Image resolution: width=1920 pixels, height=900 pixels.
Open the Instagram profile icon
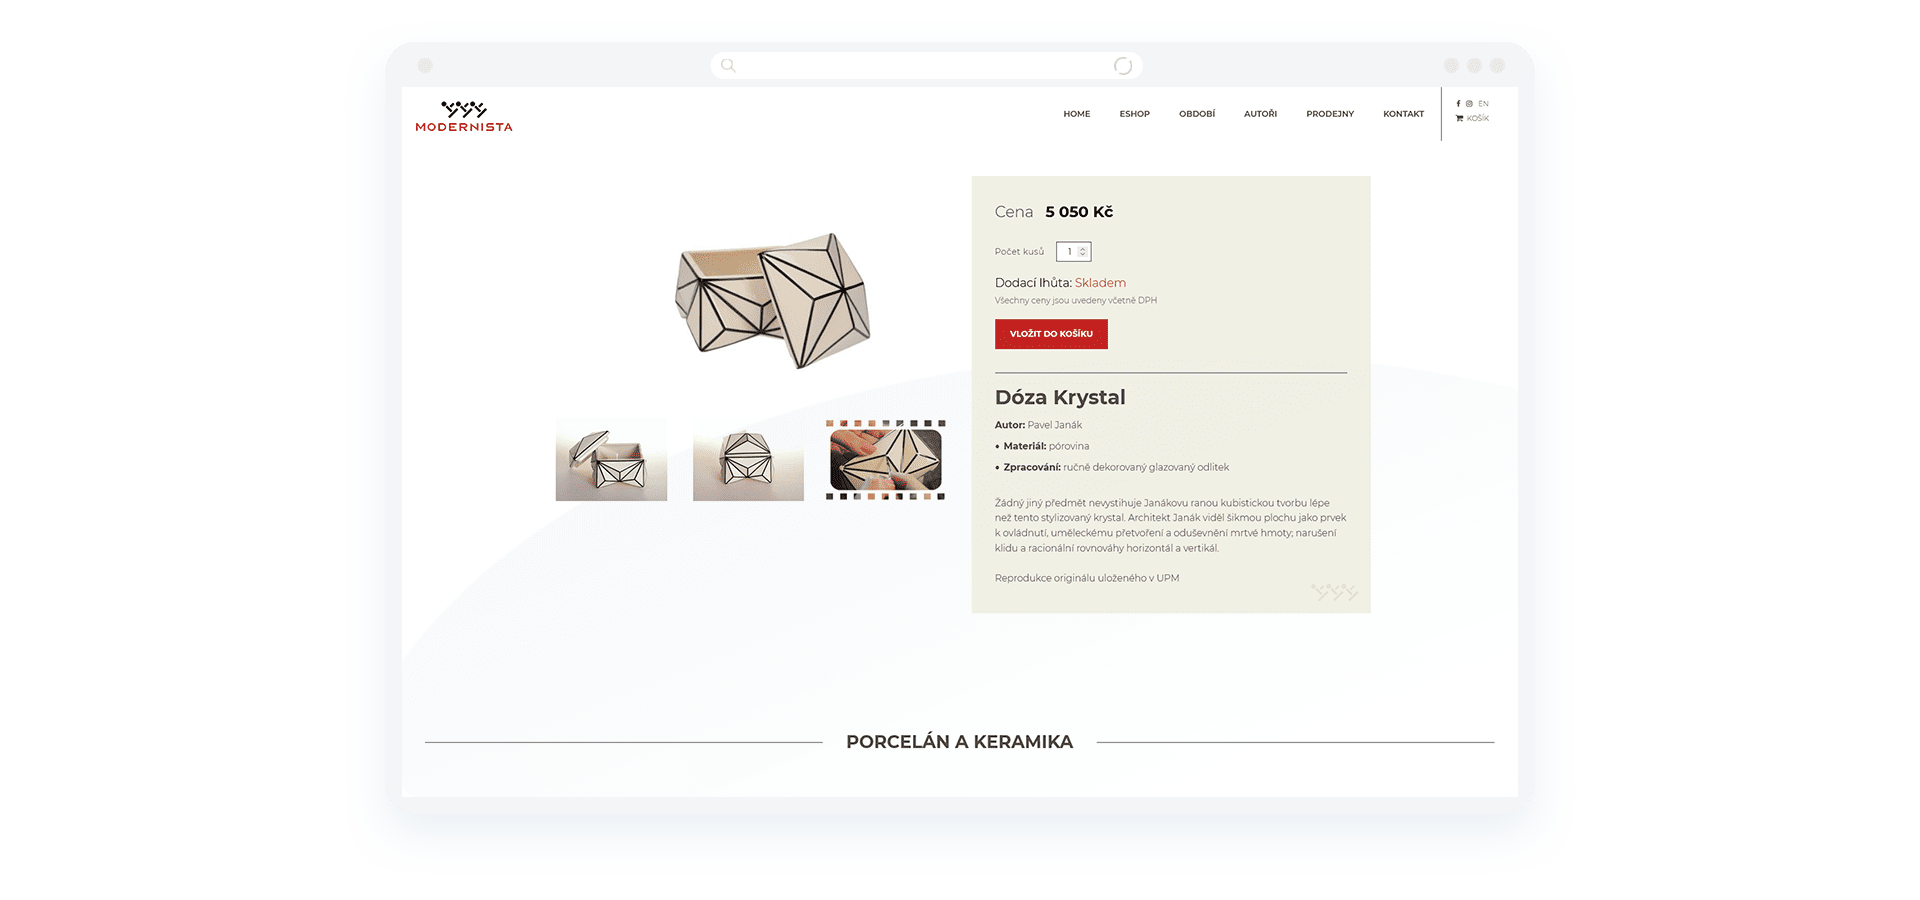(1469, 104)
